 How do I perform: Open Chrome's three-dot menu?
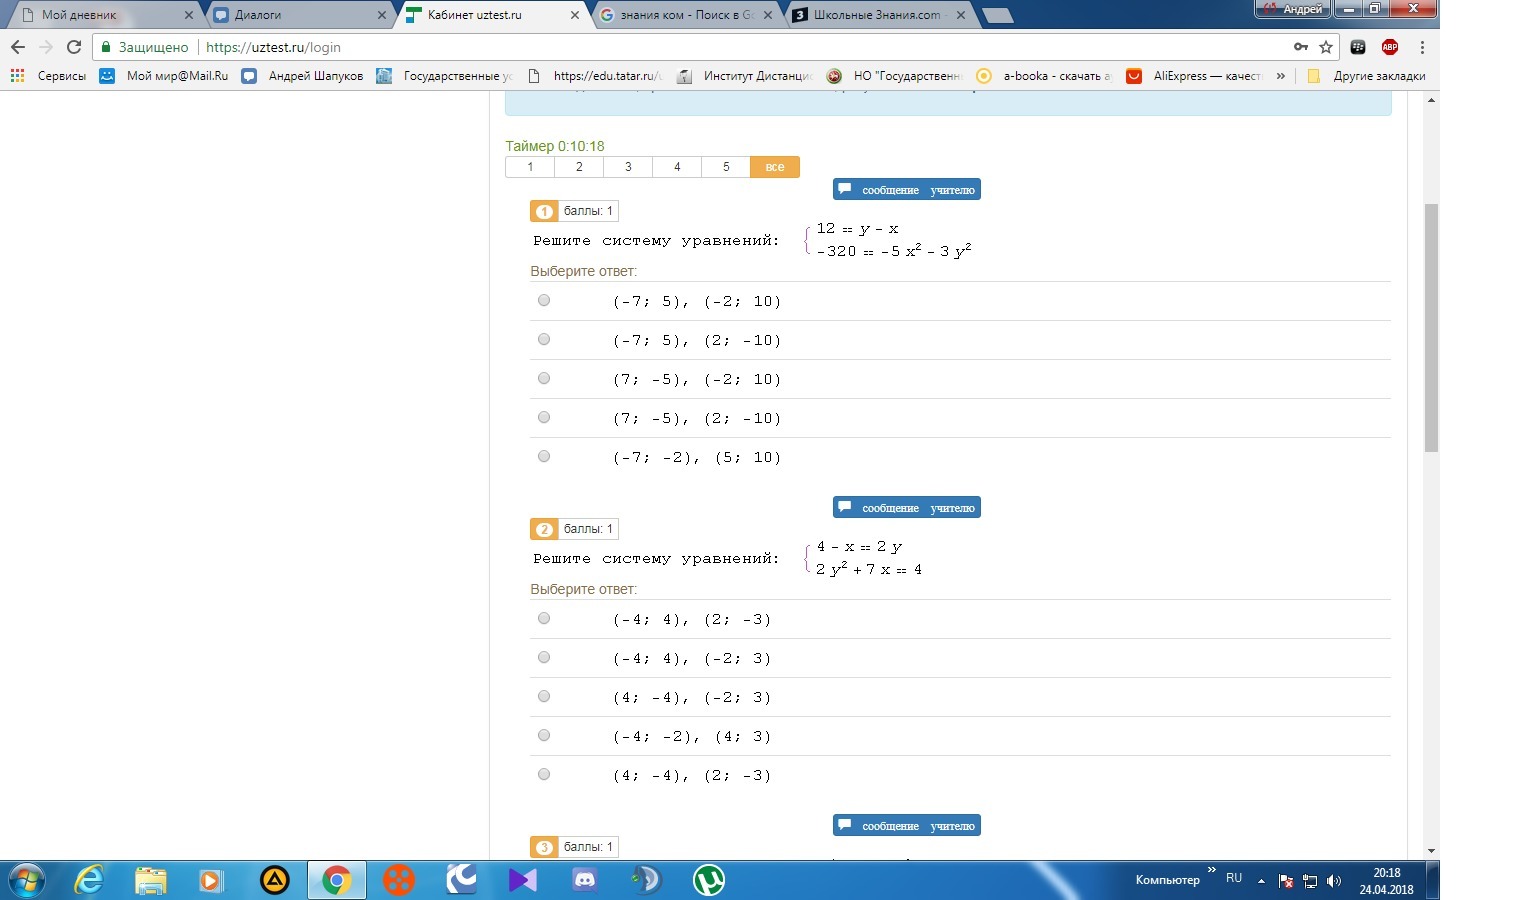tap(1422, 47)
